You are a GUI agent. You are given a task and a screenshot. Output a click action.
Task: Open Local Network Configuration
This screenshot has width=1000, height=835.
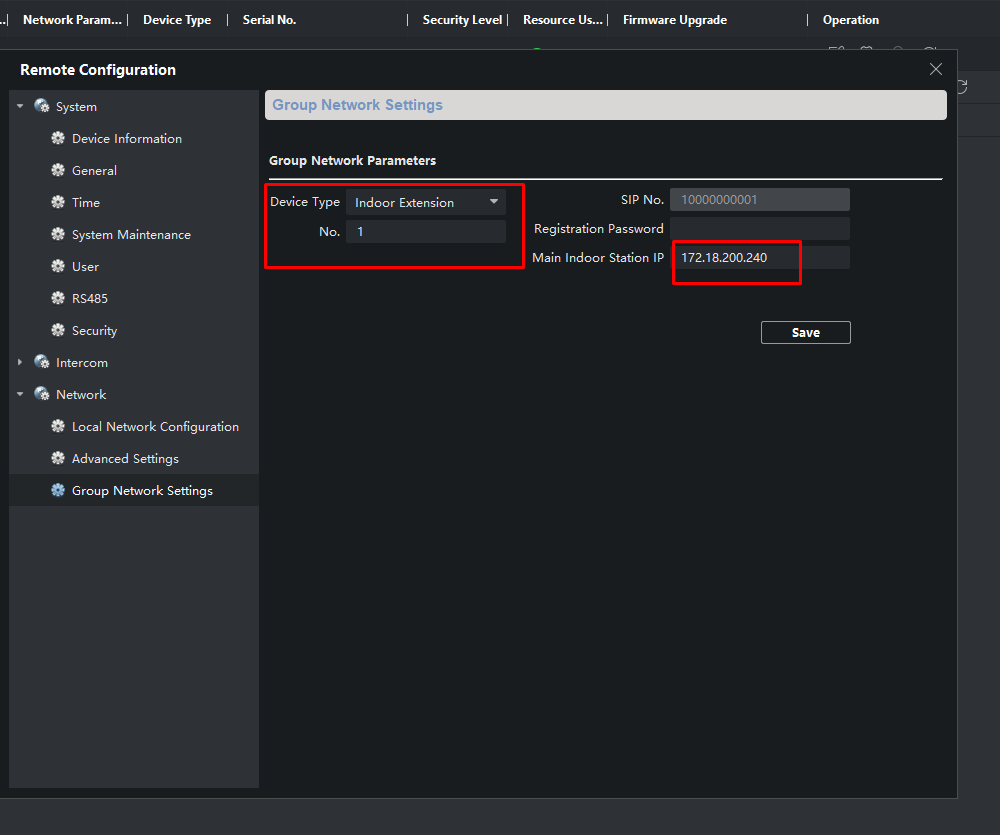(156, 427)
